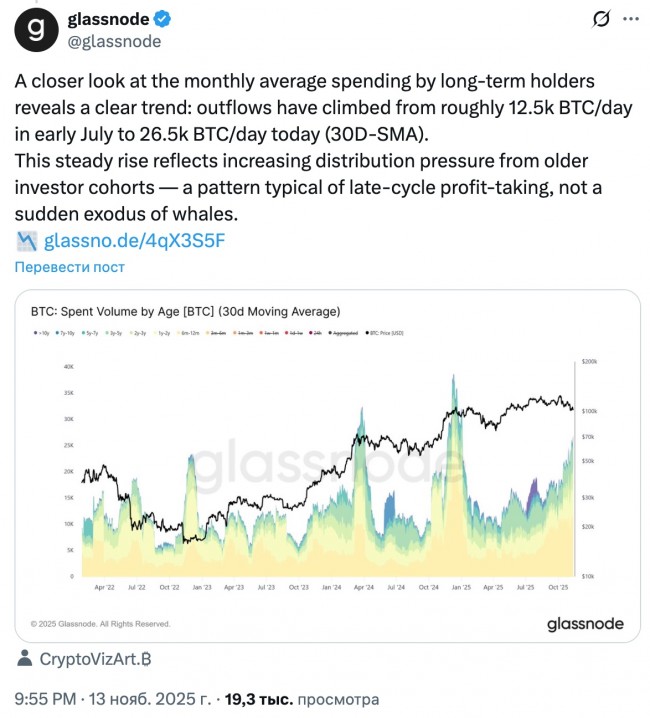
Task: Click the ">10y" legend color dot
Action: coord(33,331)
